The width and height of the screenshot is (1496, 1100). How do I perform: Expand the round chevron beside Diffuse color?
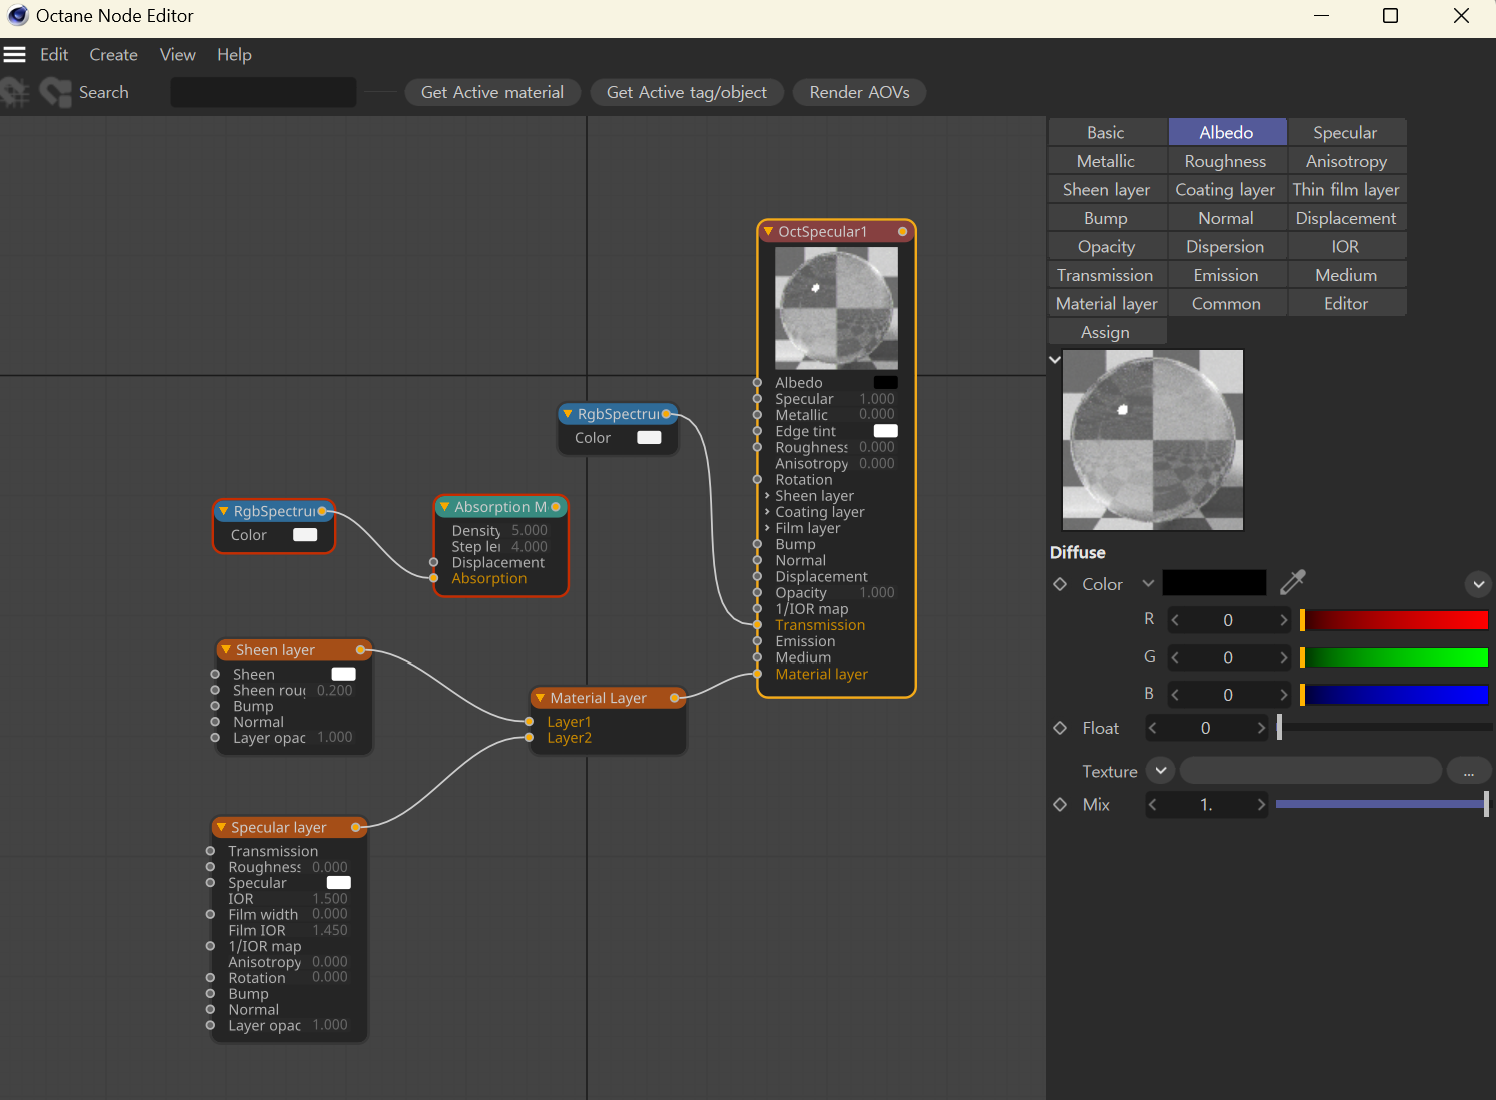pyautogui.click(x=1478, y=584)
